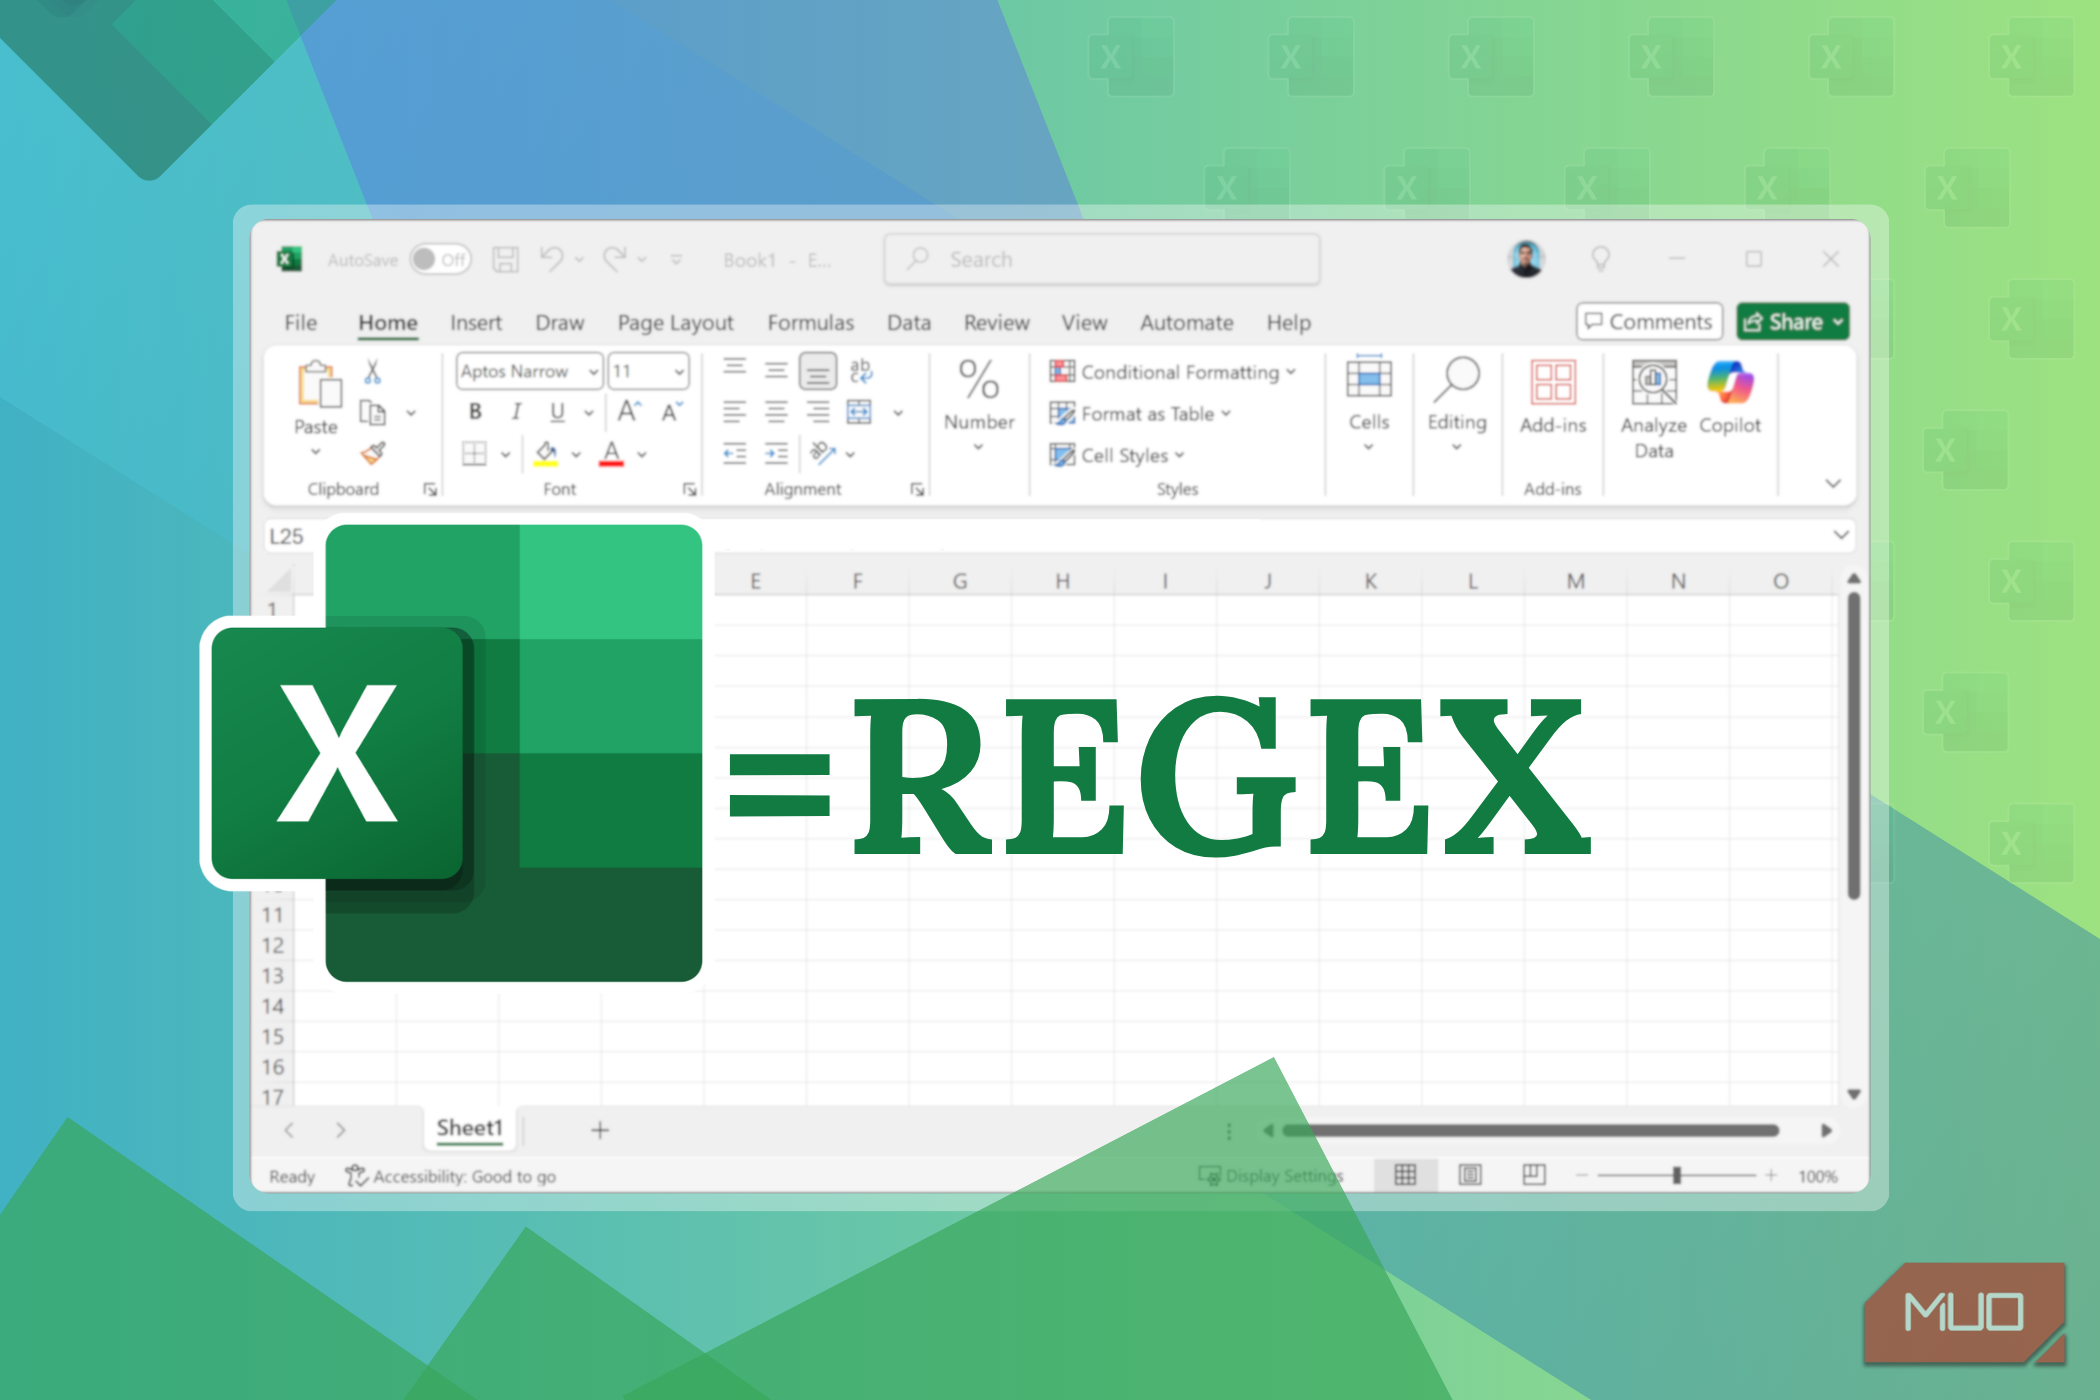Click the Analyze Data button
Viewport: 2100px width, 1400px height.
coord(1654,409)
